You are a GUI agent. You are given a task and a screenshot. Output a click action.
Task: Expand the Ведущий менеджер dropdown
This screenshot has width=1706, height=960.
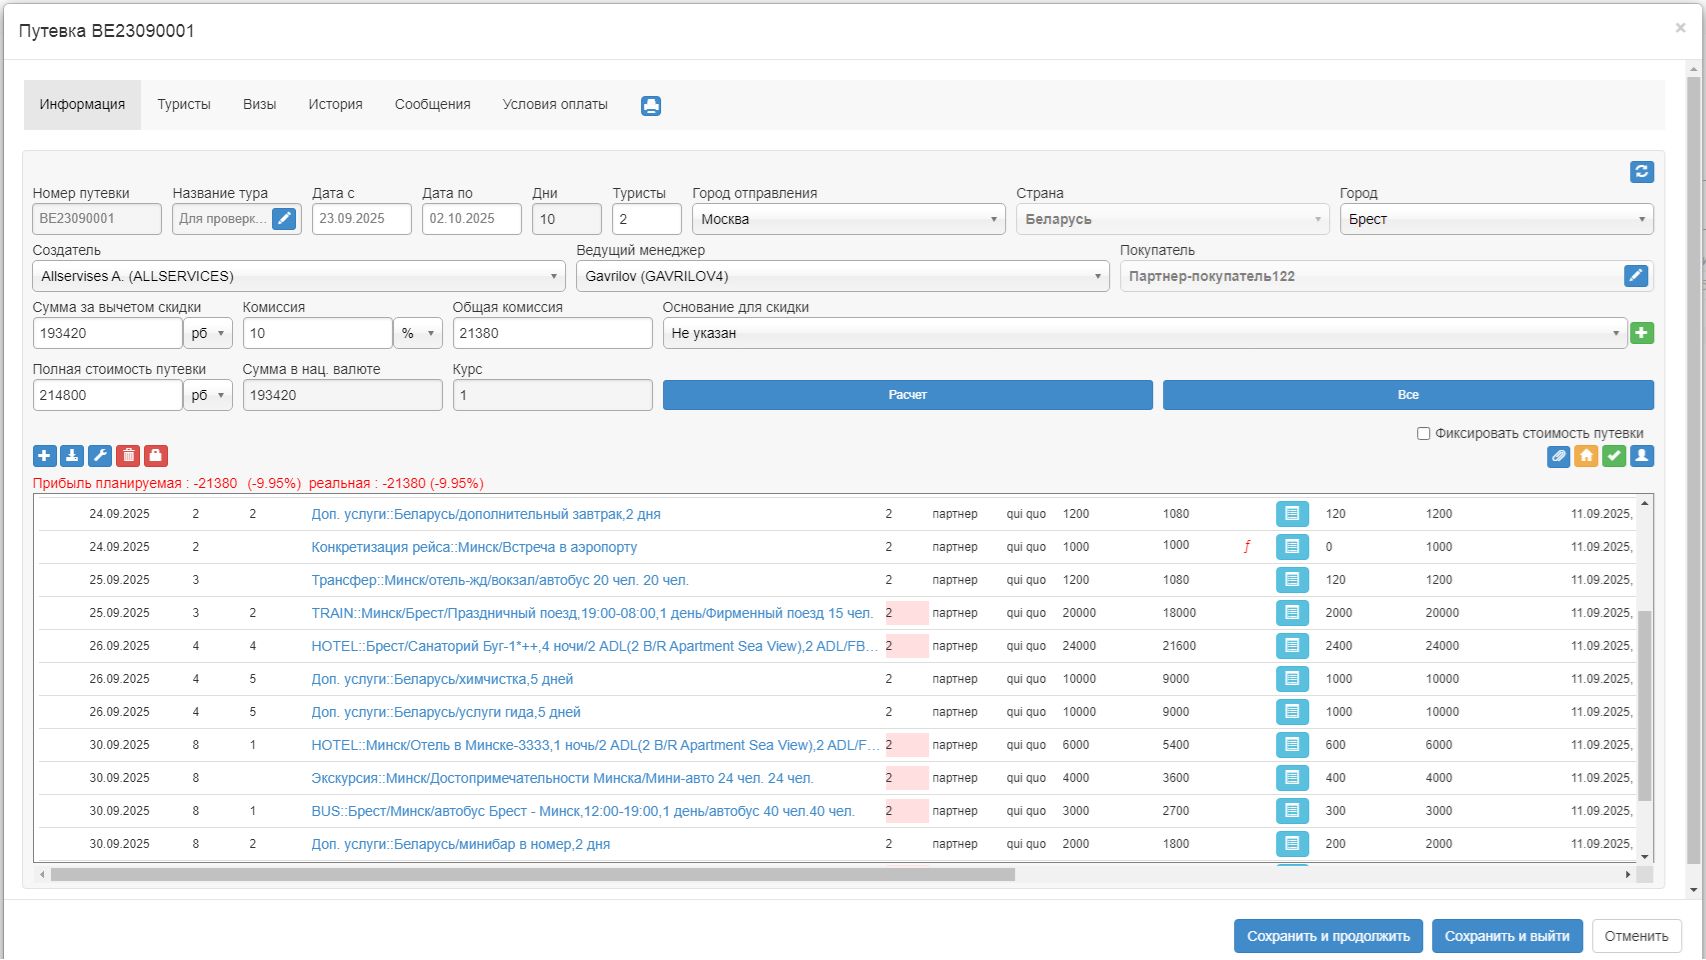pyautogui.click(x=842, y=276)
